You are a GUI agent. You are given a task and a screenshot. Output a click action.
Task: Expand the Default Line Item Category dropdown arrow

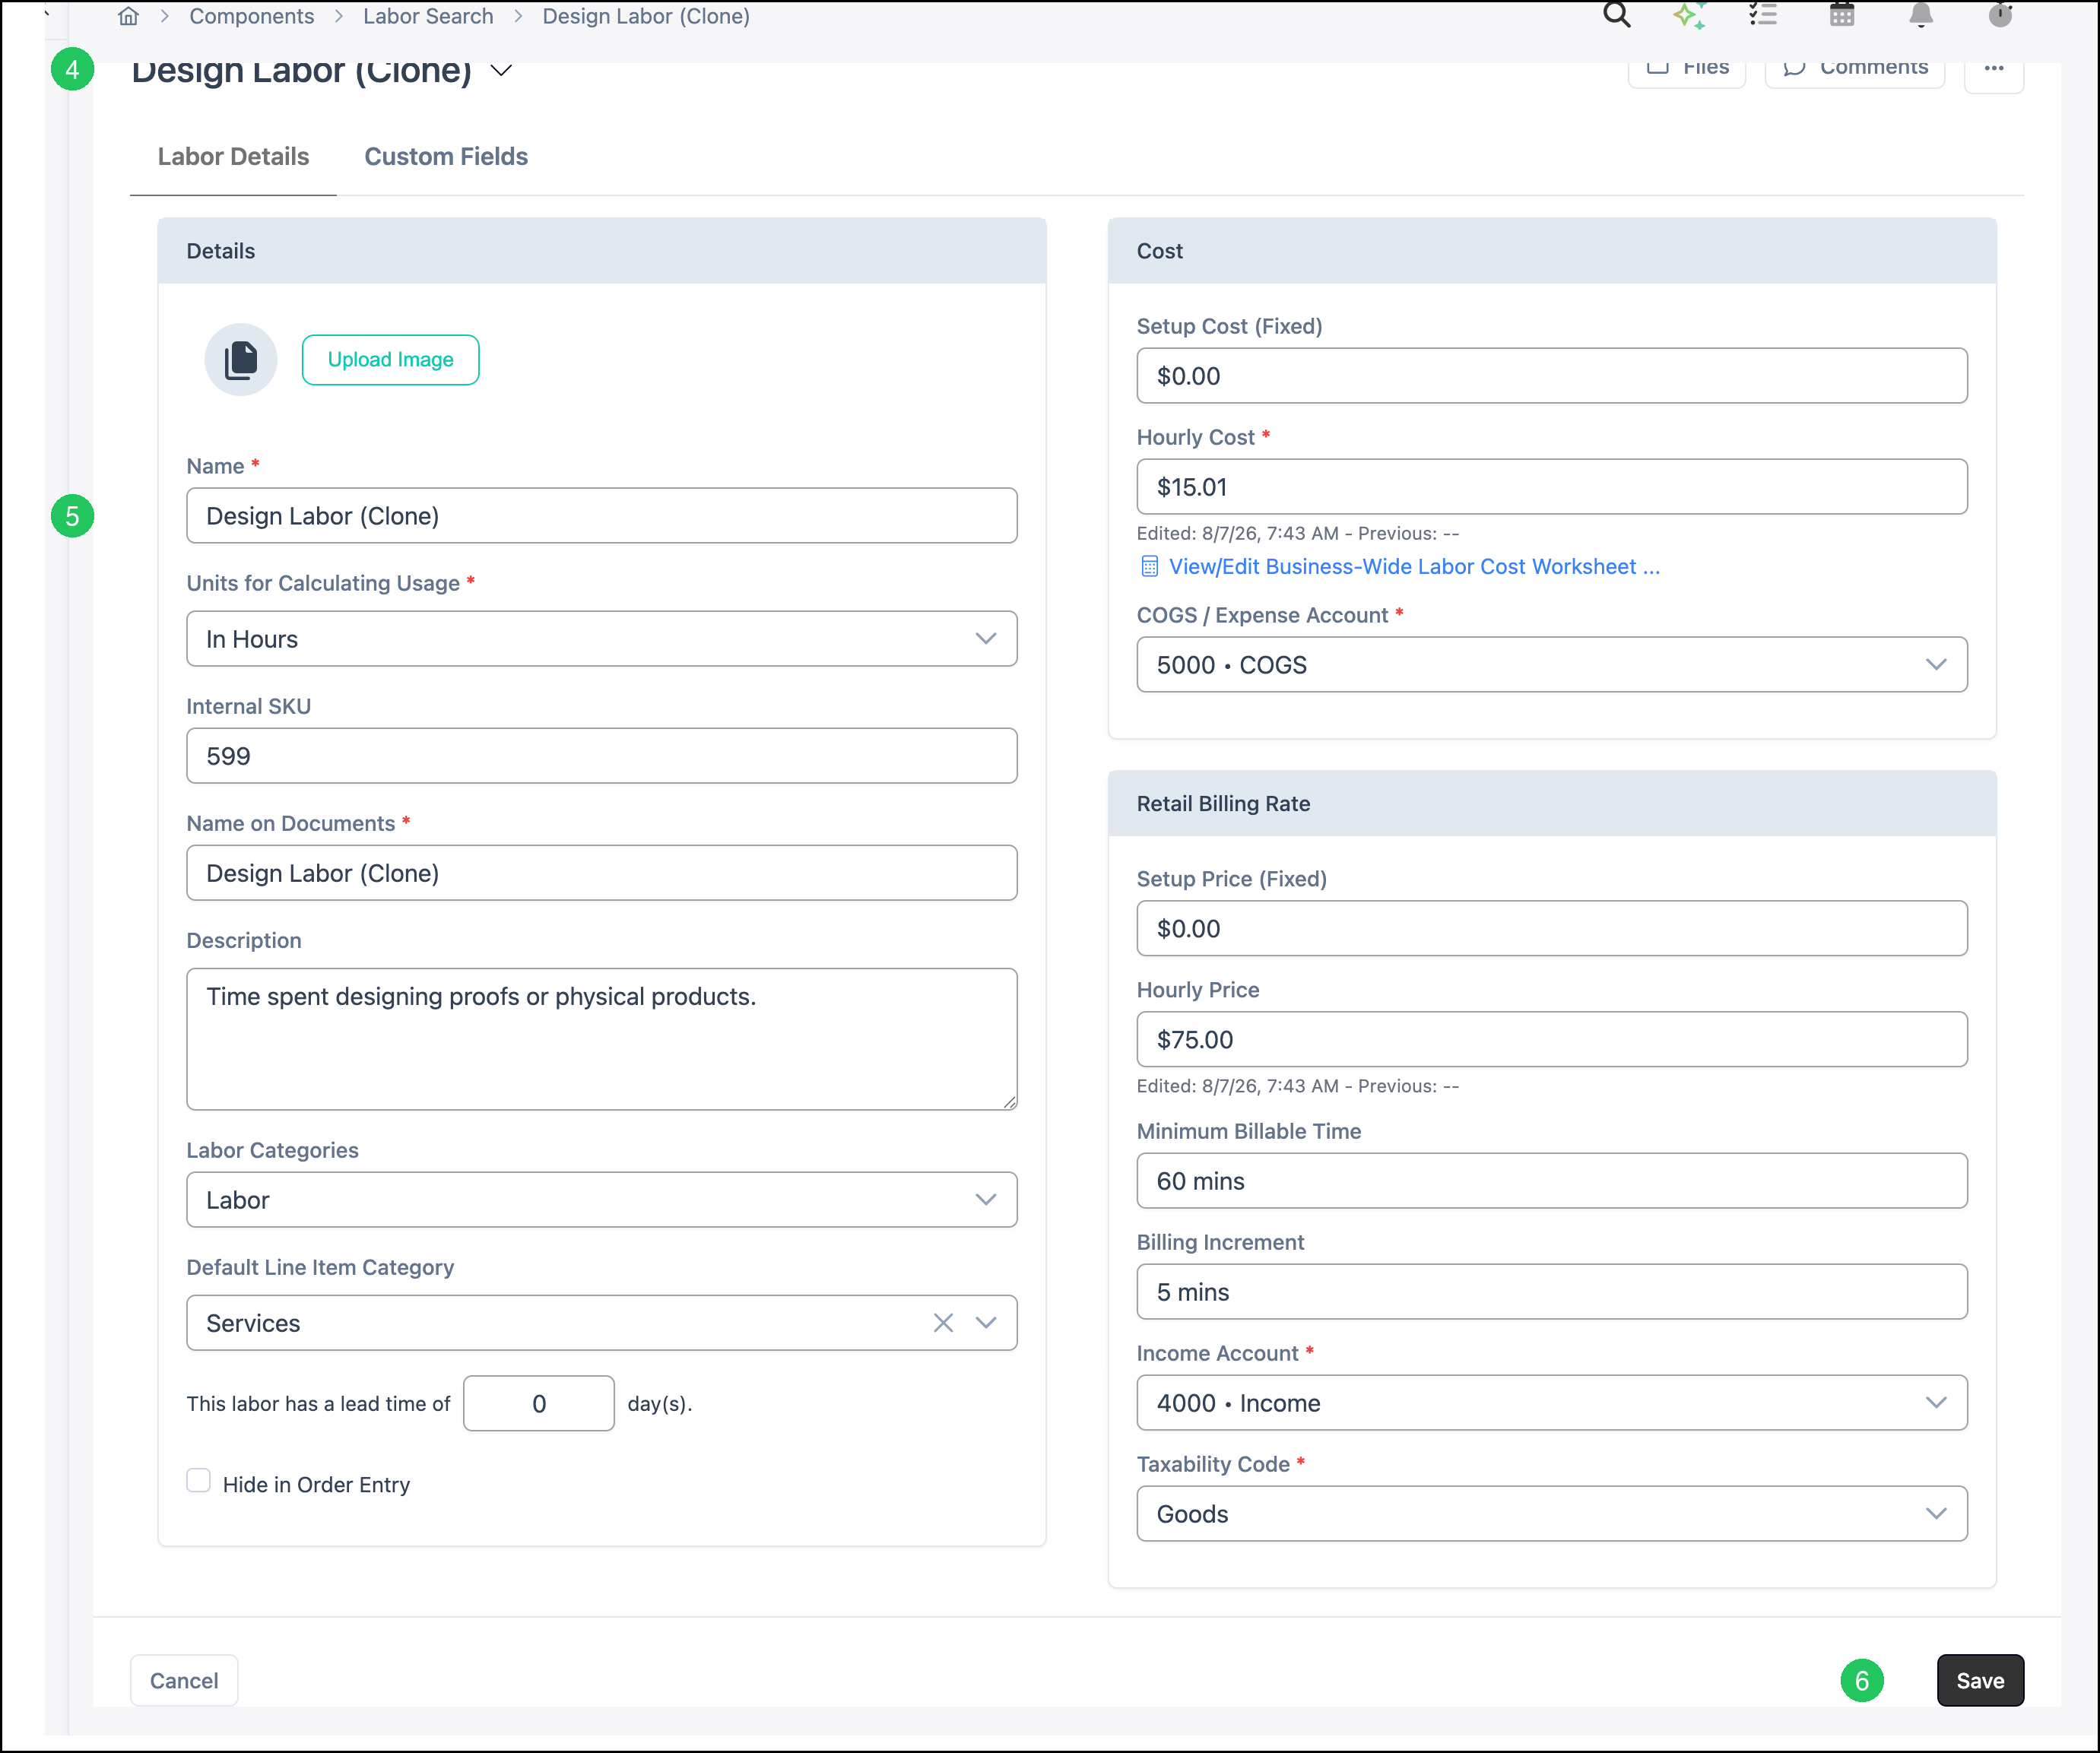point(986,1323)
